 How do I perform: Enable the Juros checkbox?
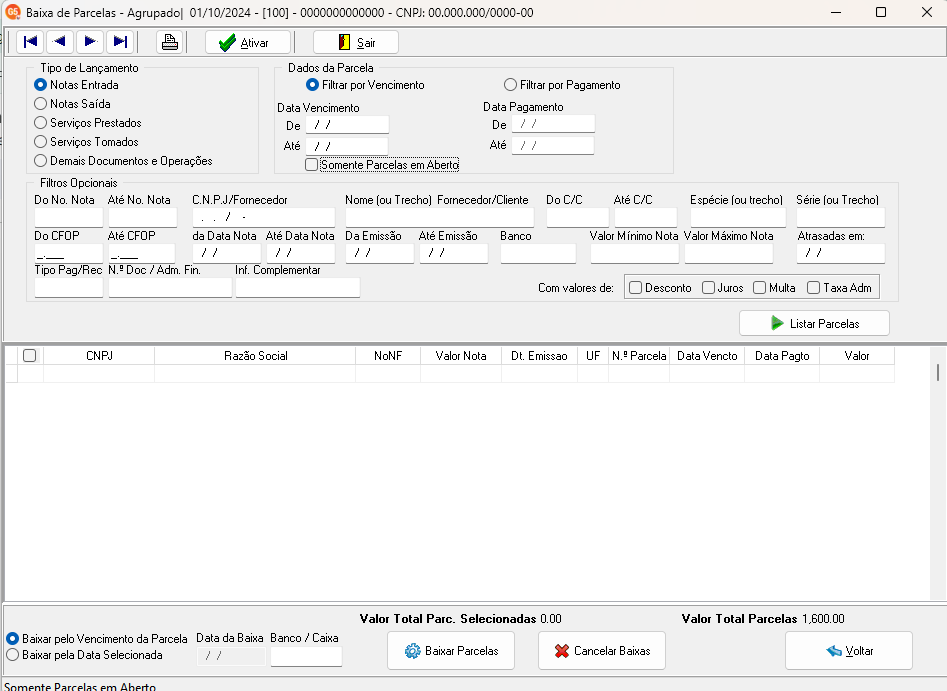[708, 288]
